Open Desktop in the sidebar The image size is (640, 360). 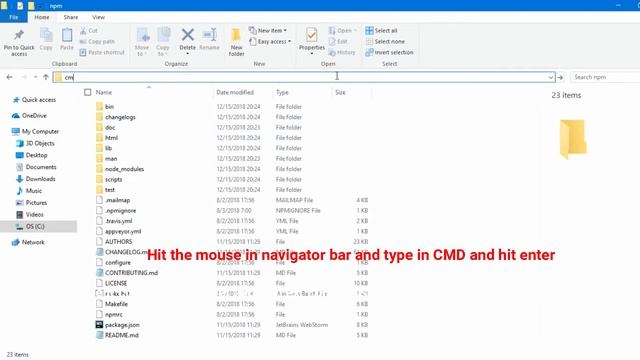pos(31,155)
